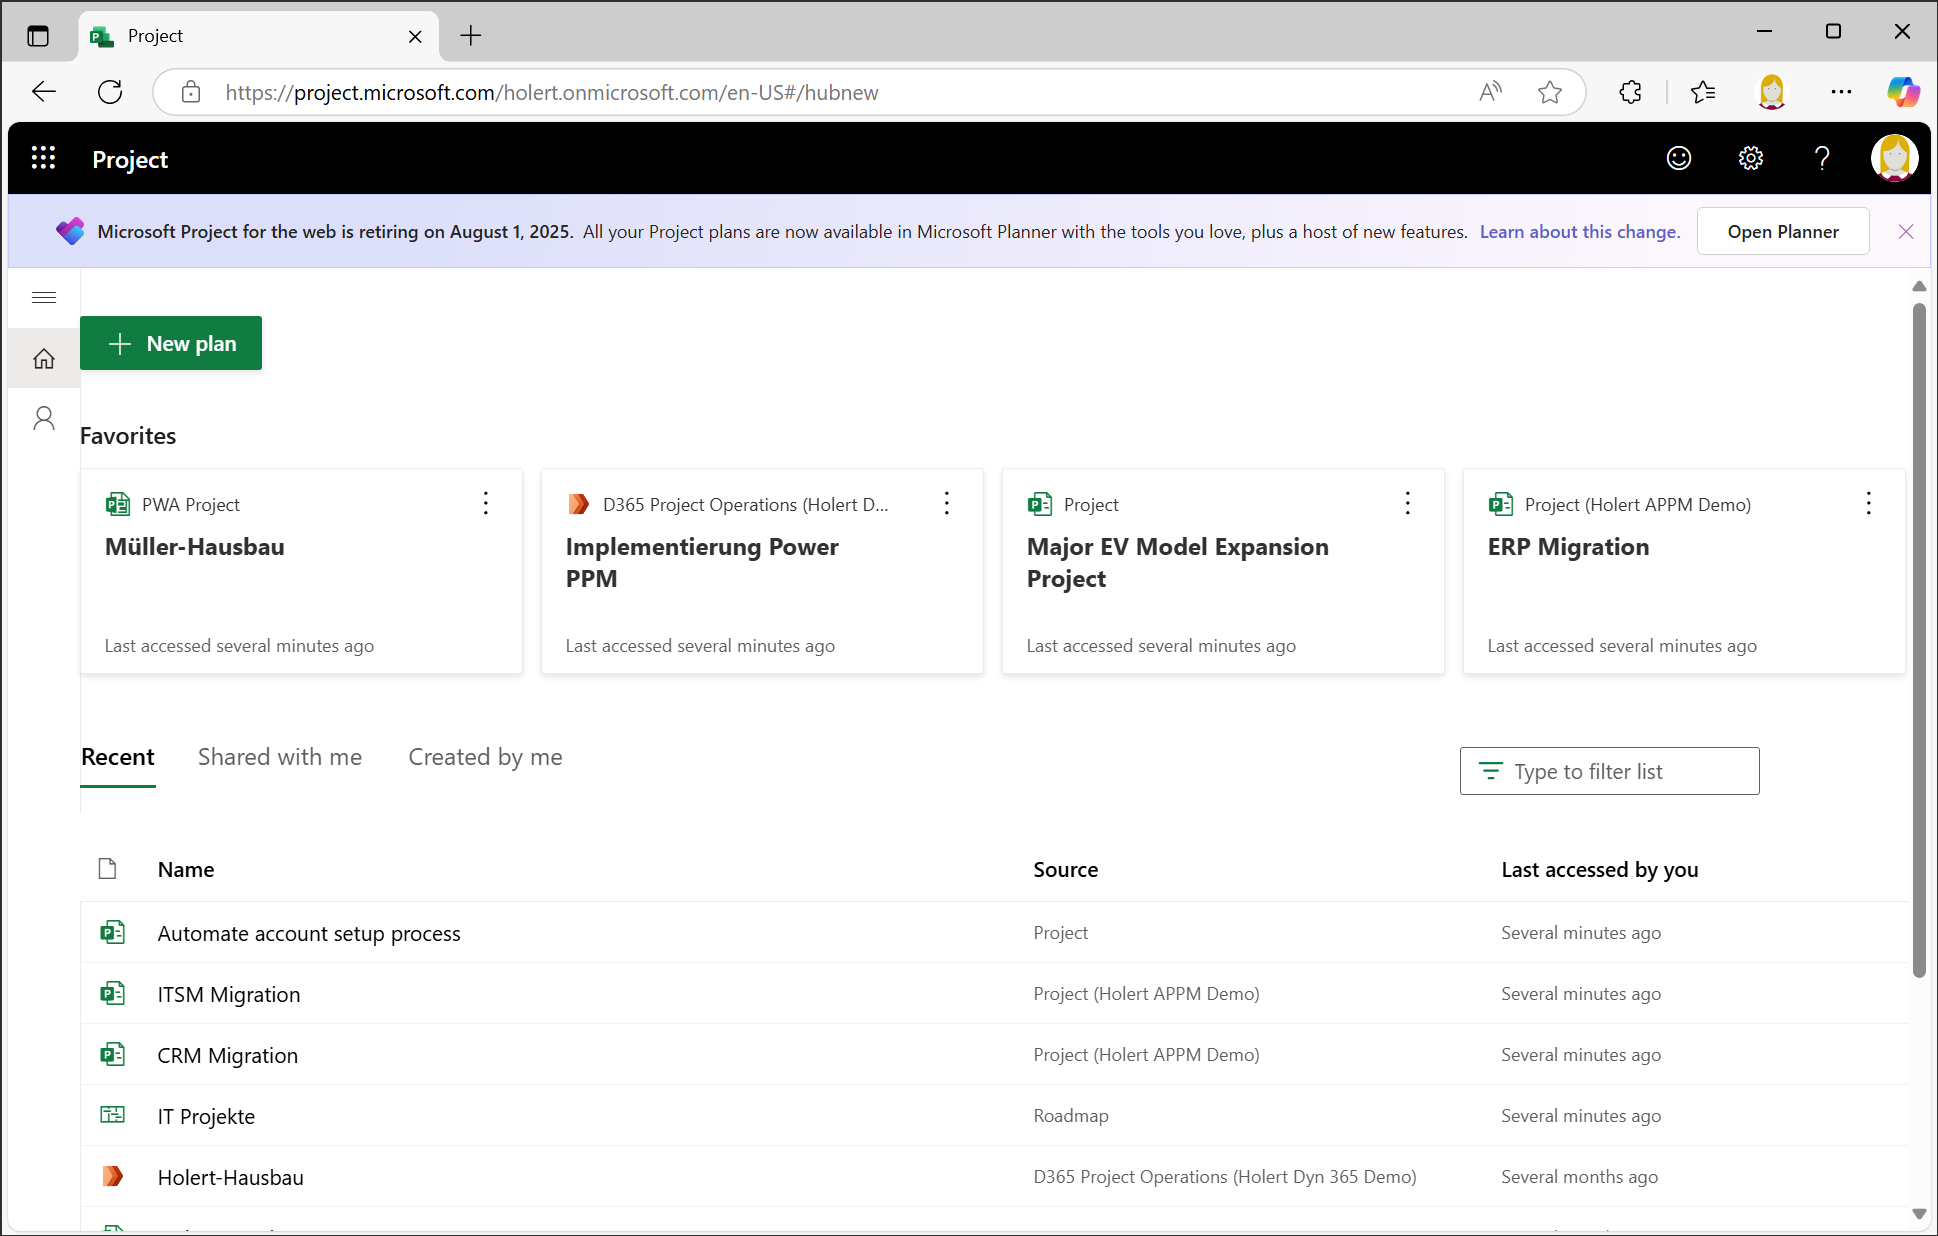The height and width of the screenshot is (1236, 1938).
Task: Open the help question mark icon
Action: [x=1822, y=158]
